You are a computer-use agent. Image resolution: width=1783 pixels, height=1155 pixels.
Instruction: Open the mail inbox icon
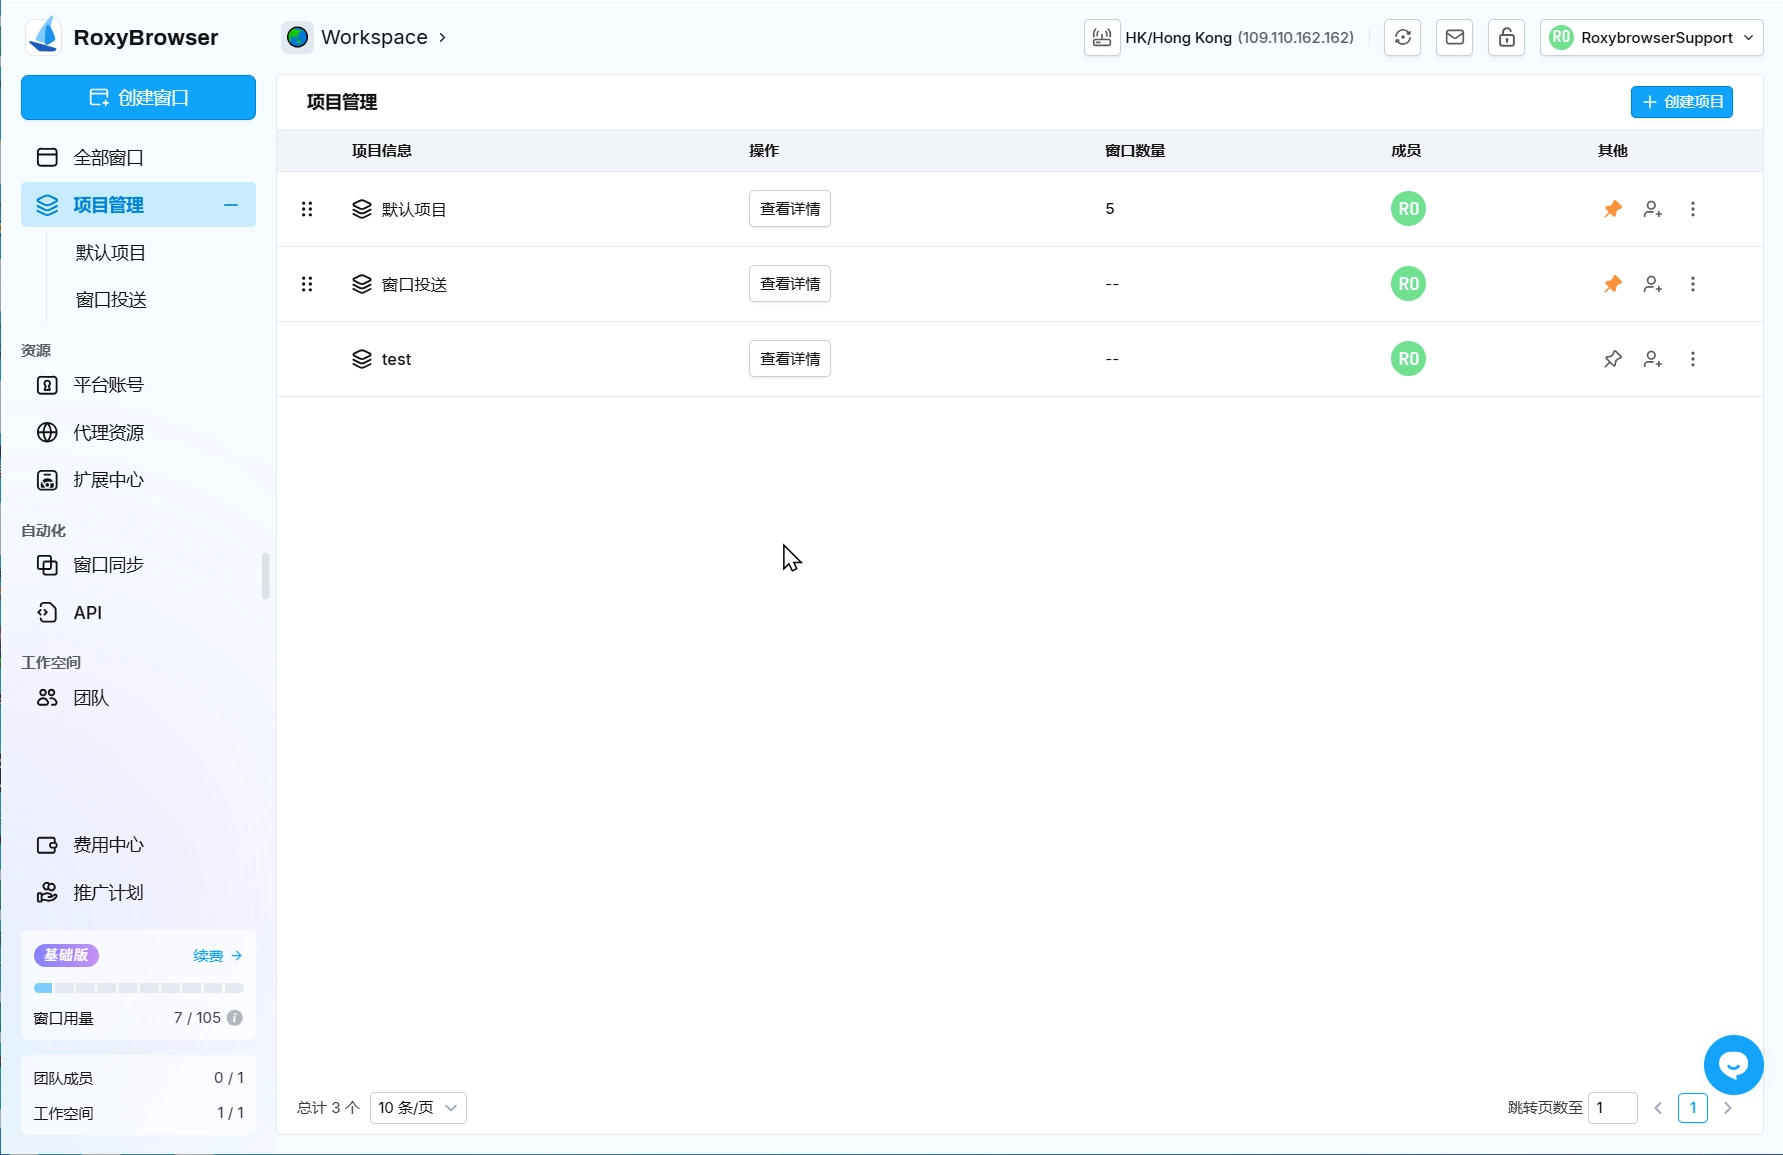1454,38
